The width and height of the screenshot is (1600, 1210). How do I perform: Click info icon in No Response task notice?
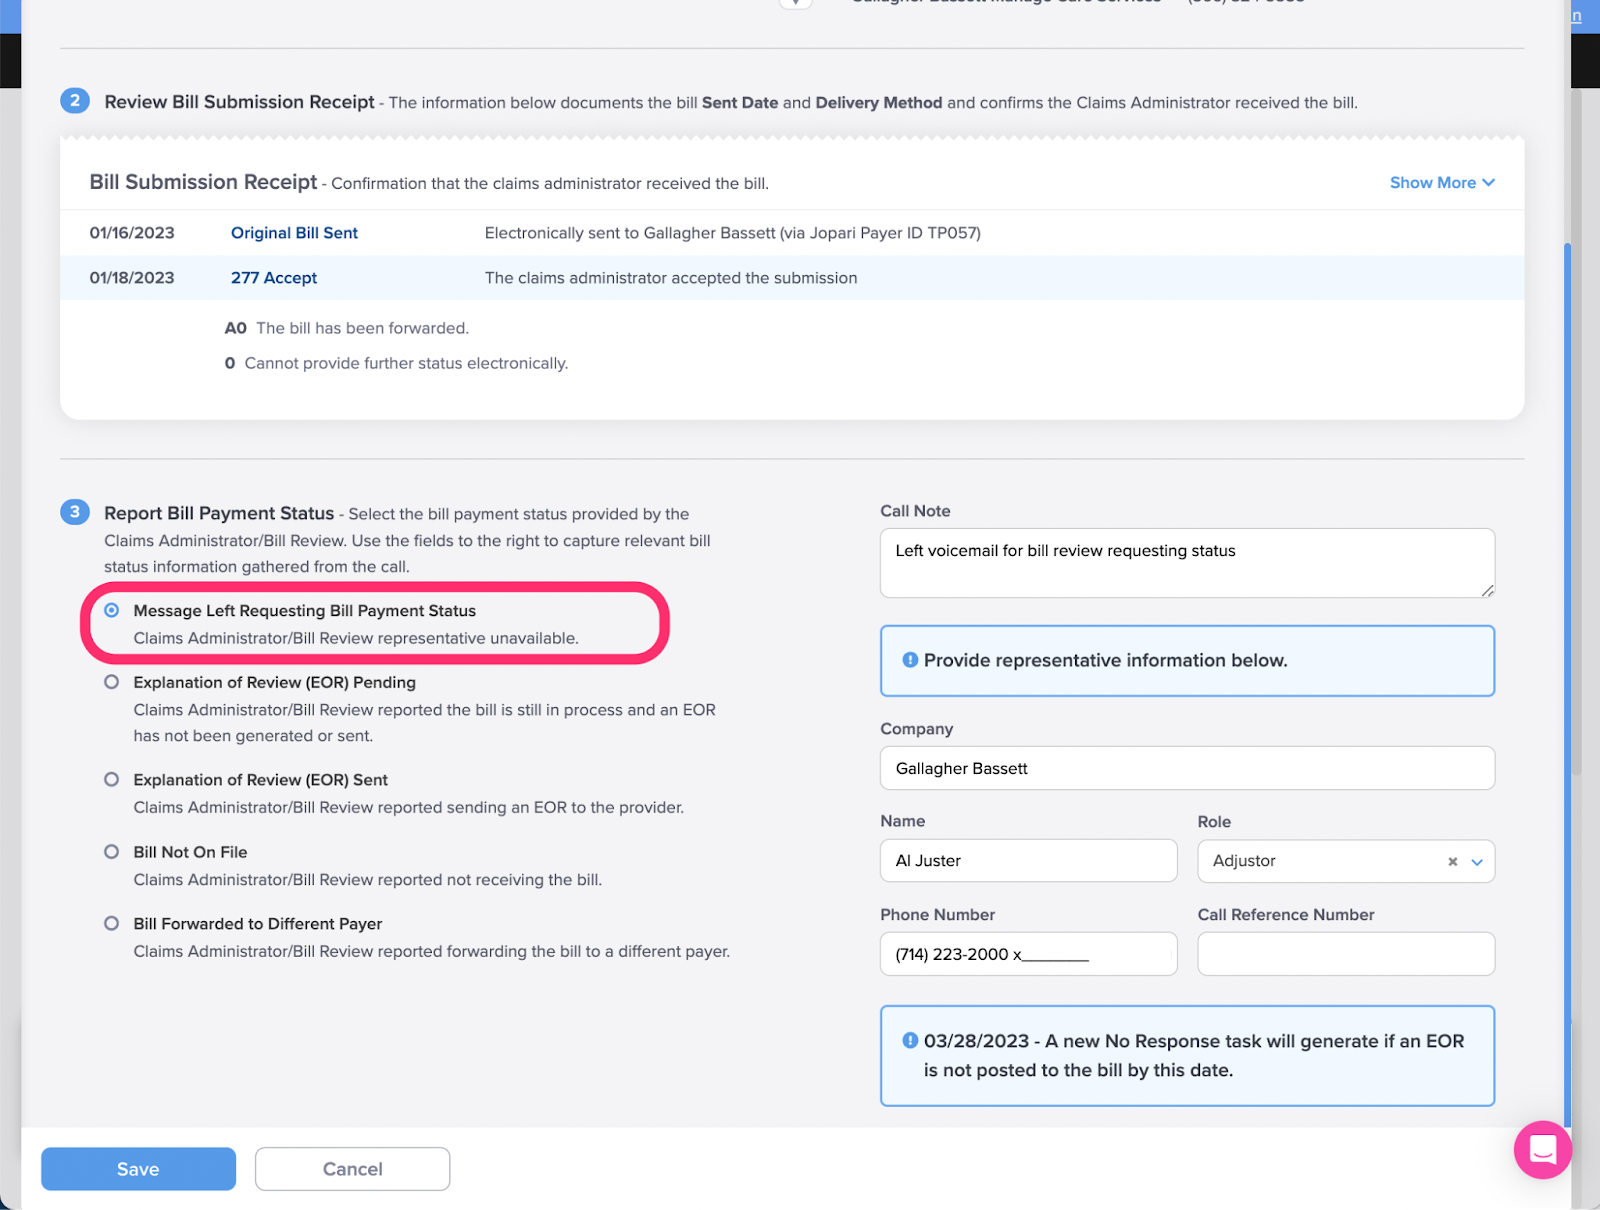click(910, 1040)
